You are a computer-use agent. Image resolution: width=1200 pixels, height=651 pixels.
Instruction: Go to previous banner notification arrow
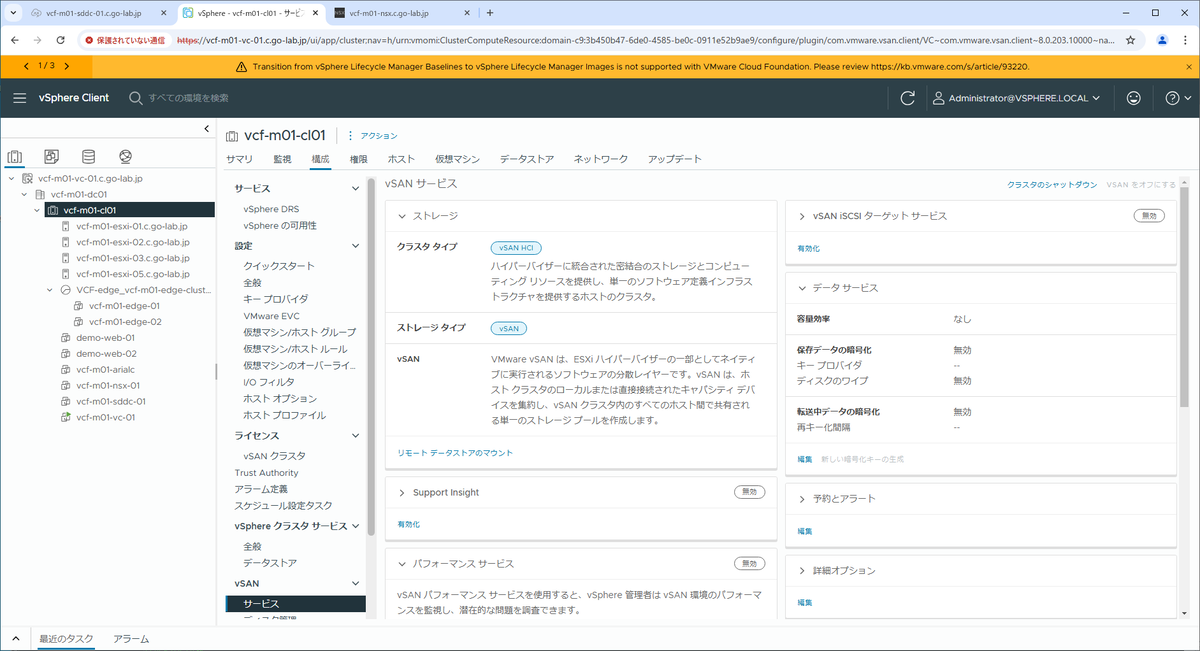pyautogui.click(x=27, y=66)
